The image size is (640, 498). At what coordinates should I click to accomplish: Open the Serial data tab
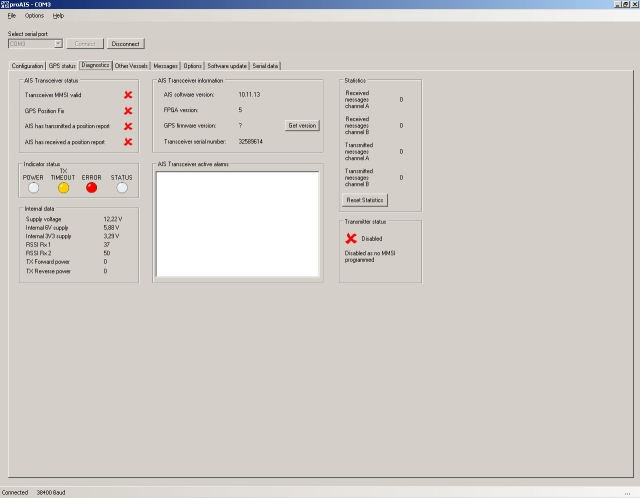click(266, 66)
